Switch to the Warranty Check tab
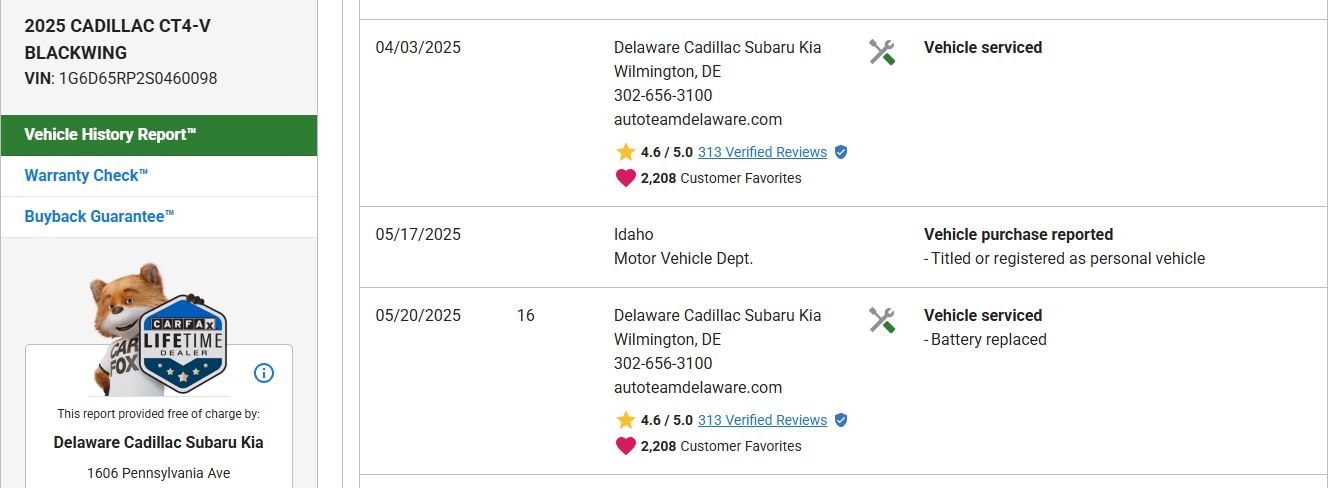 click(x=86, y=176)
